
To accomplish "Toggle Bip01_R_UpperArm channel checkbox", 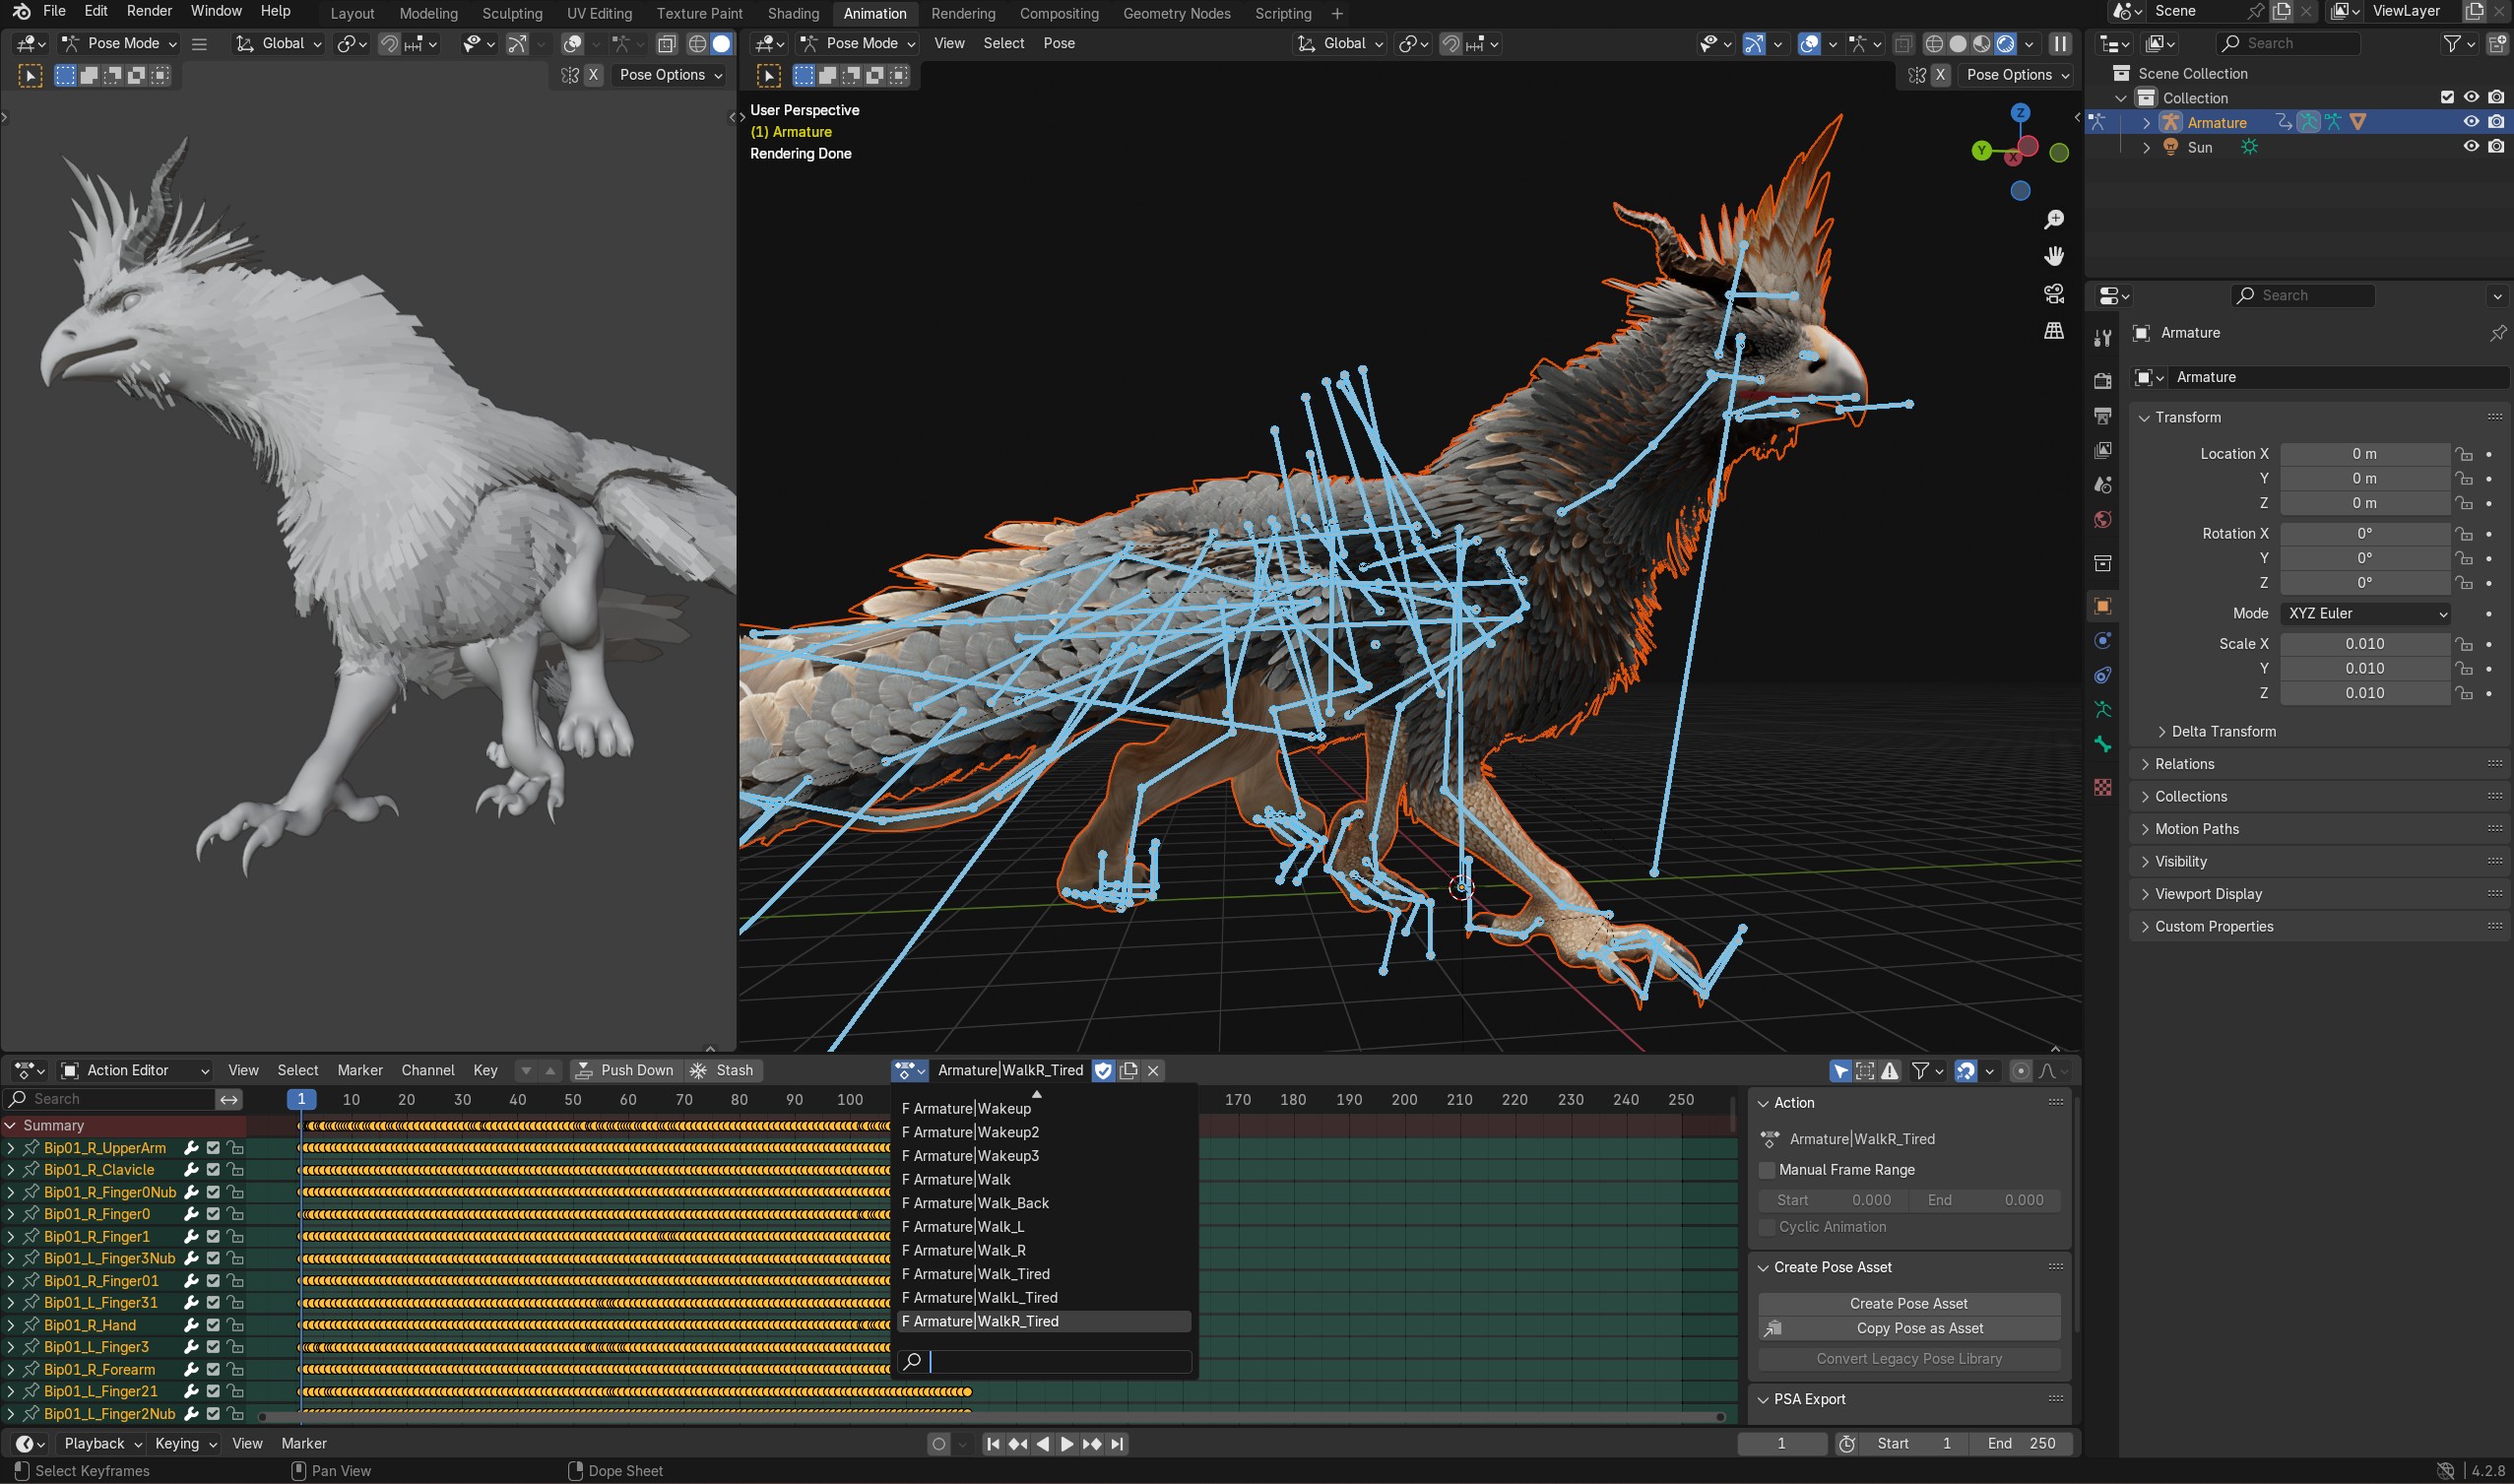I will click(213, 1148).
